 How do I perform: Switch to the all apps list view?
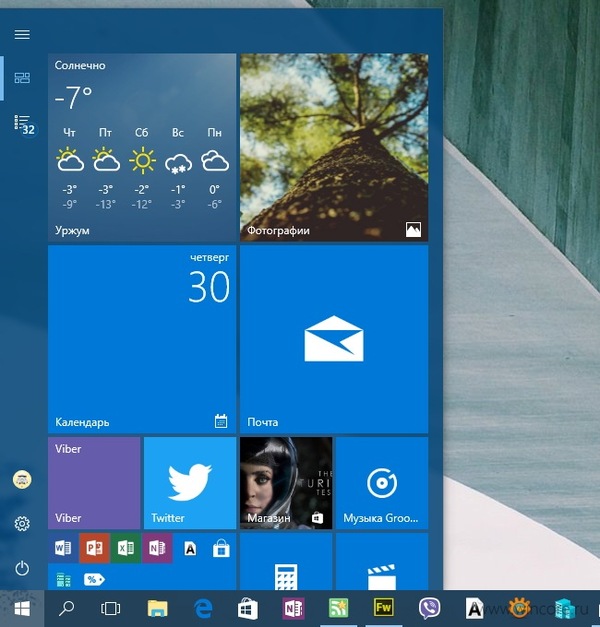click(22, 123)
